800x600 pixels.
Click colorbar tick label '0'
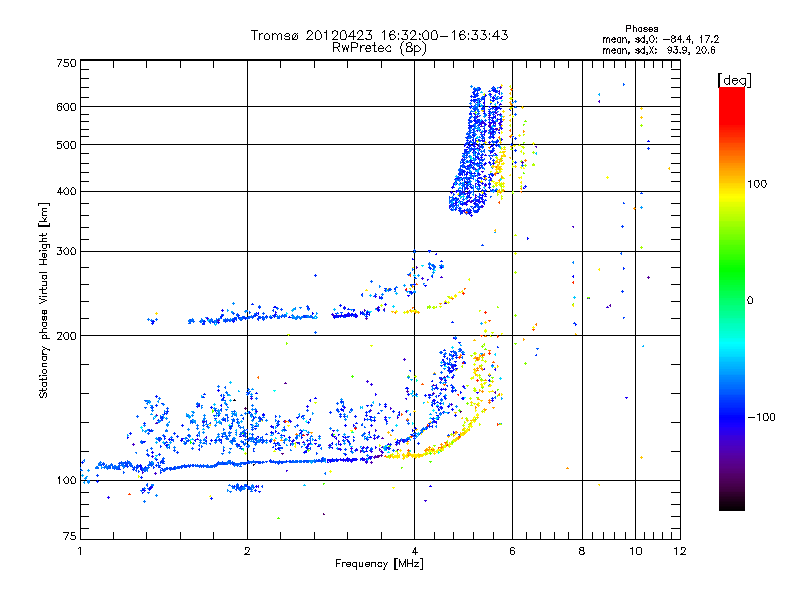click(750, 300)
